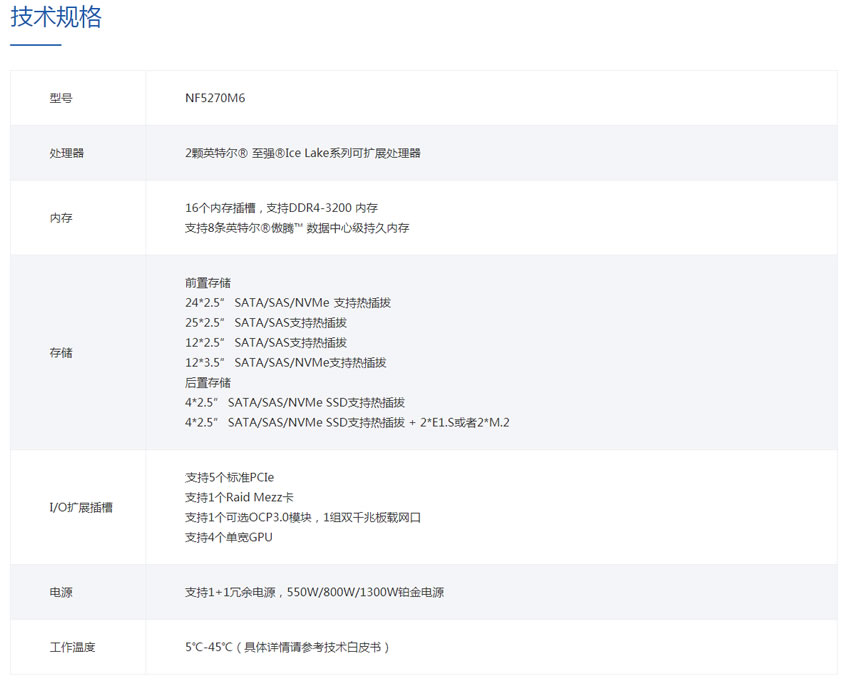
Task: Click the 12*3.5" SATA/SAS/NVMe line
Action: coord(286,363)
